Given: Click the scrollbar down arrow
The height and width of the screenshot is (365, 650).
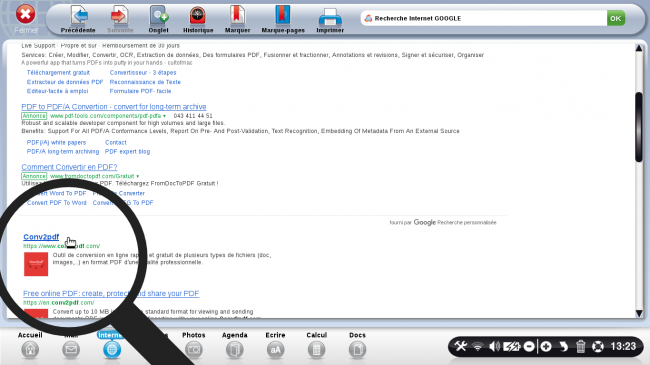Looking at the screenshot, I should [x=639, y=314].
